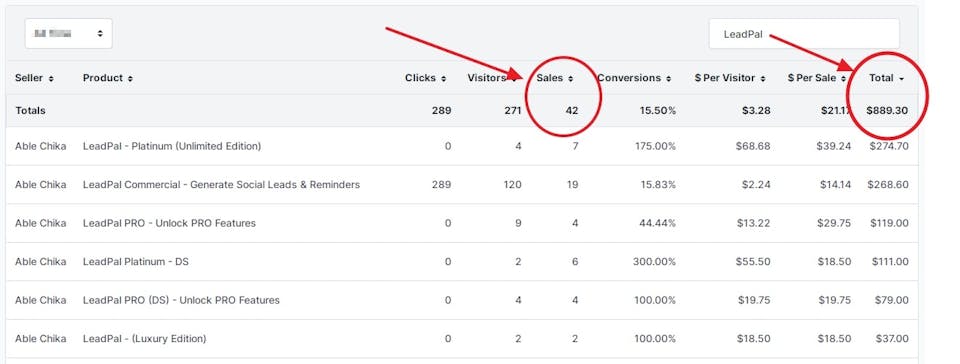Image resolution: width=960 pixels, height=364 pixels.
Task: Click Able Chika in the Luxury Edition row
Action: [40, 338]
